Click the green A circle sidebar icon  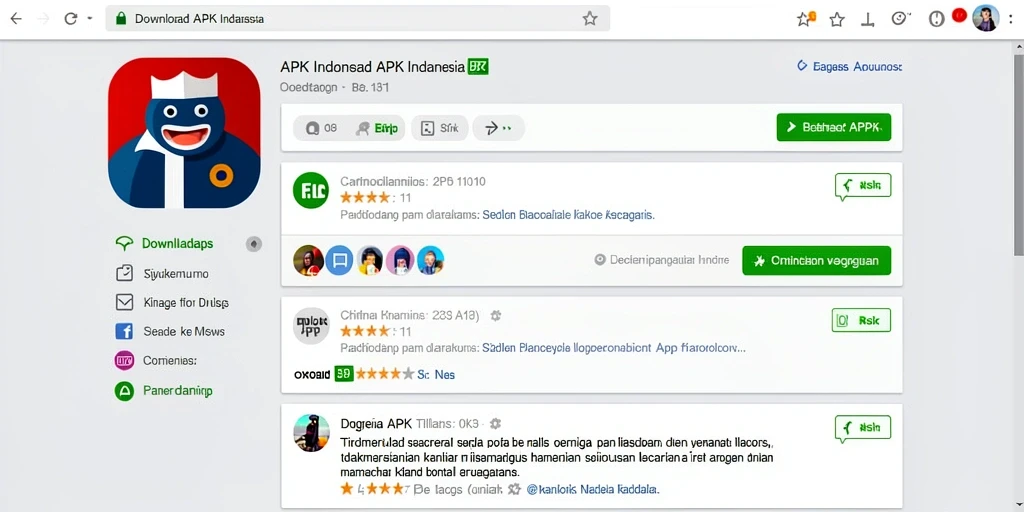click(x=124, y=391)
